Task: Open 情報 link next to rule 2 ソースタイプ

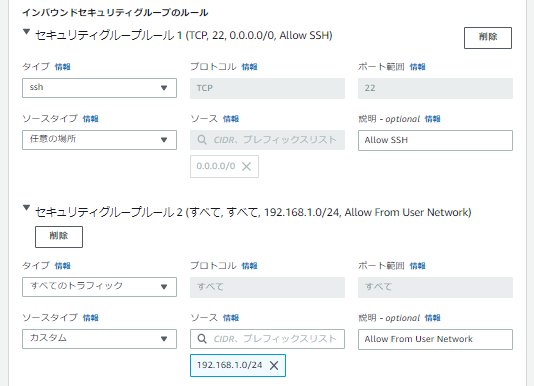Action: pyautogui.click(x=91, y=318)
